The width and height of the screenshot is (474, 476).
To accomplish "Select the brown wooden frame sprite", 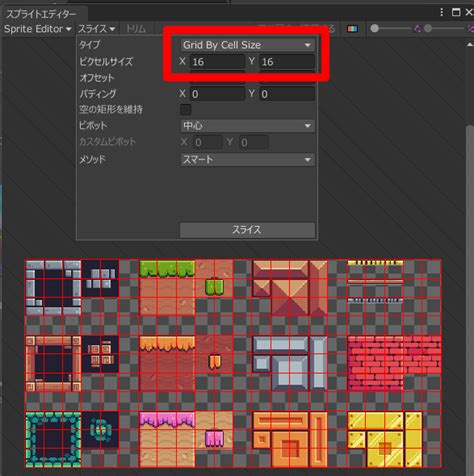I will pyautogui.click(x=53, y=363).
